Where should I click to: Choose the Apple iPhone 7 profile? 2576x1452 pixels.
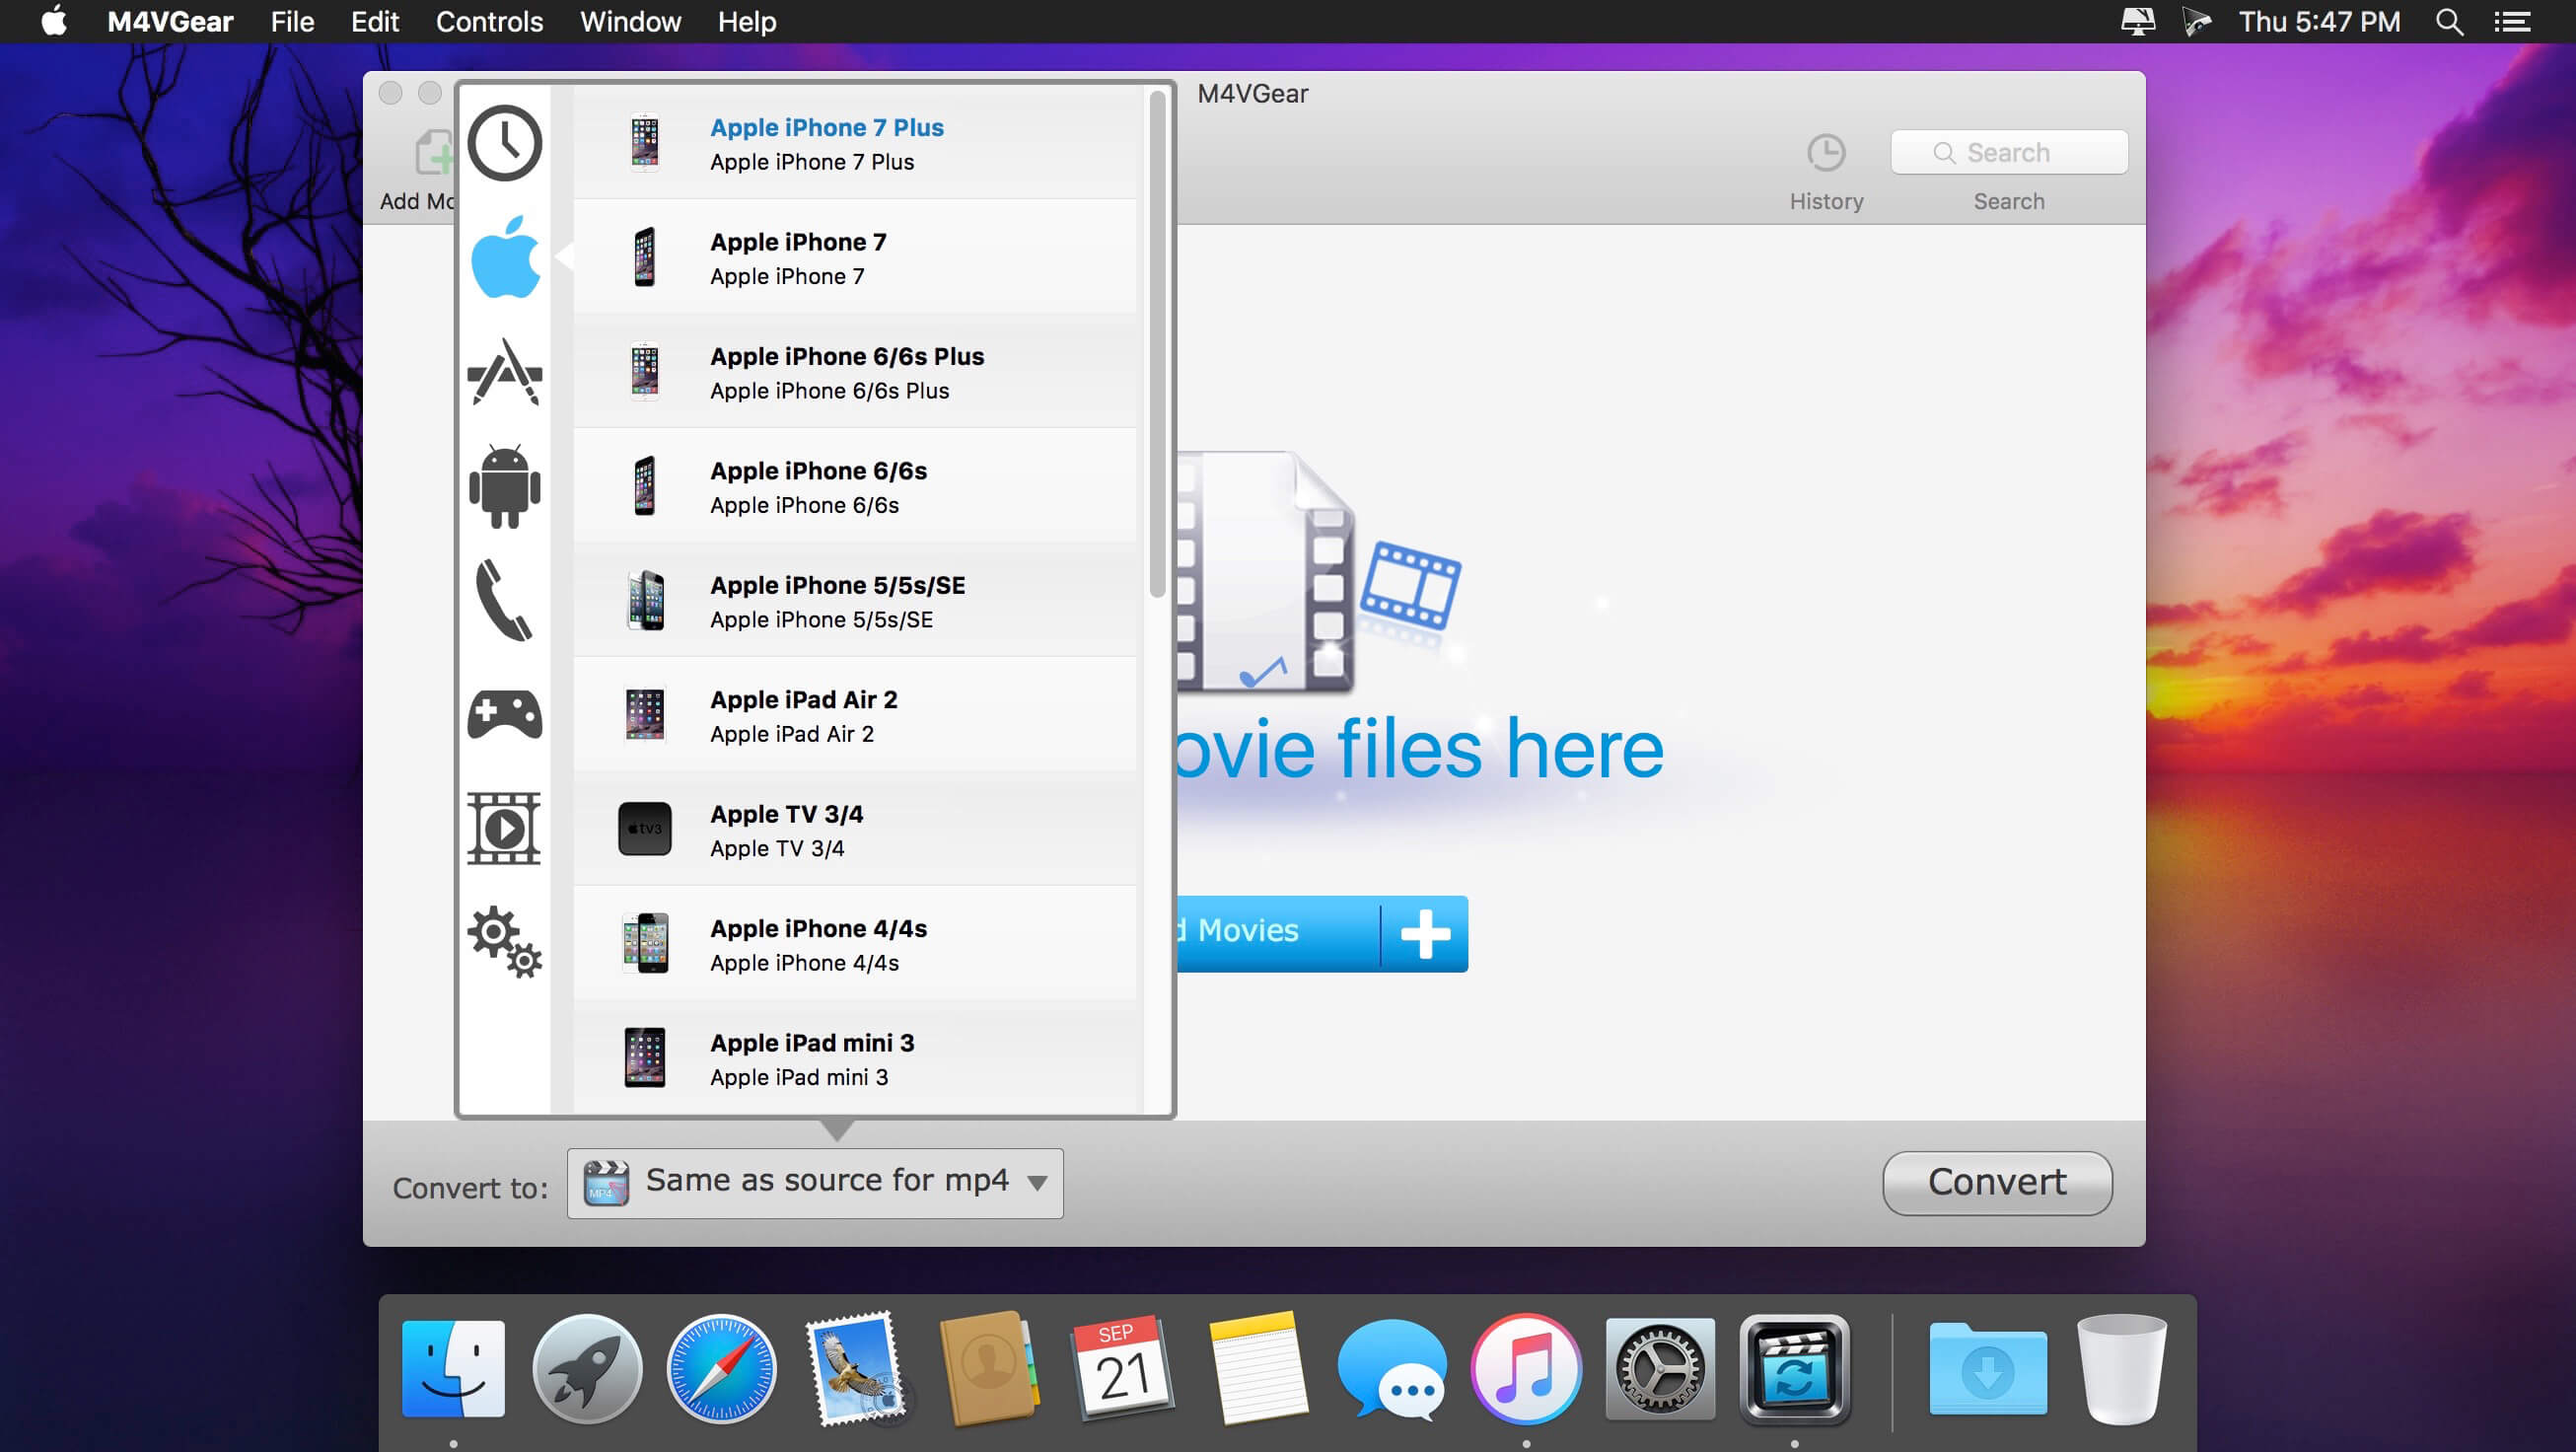click(x=855, y=257)
